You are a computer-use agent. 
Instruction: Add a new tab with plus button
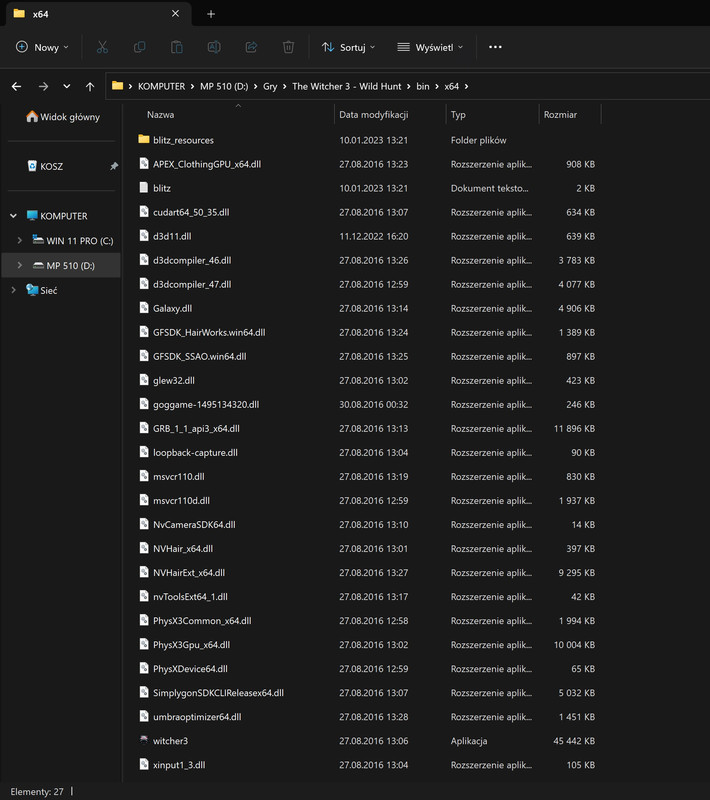[211, 14]
